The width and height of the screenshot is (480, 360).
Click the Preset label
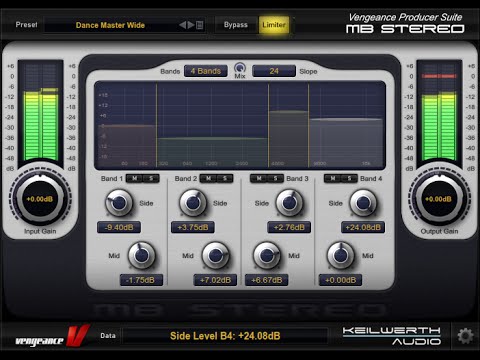(26, 25)
